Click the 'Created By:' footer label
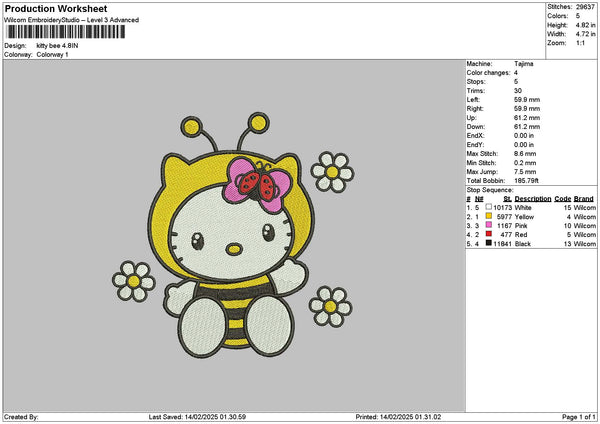600x424 pixels. 21,417
